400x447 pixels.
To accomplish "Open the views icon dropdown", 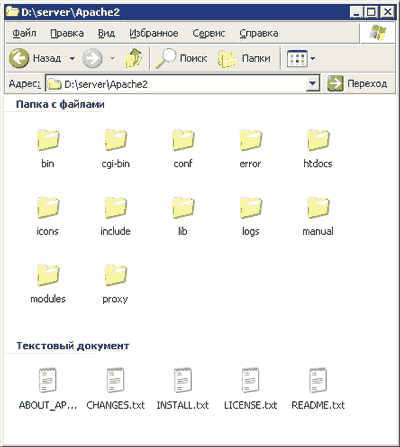I will click(x=301, y=59).
